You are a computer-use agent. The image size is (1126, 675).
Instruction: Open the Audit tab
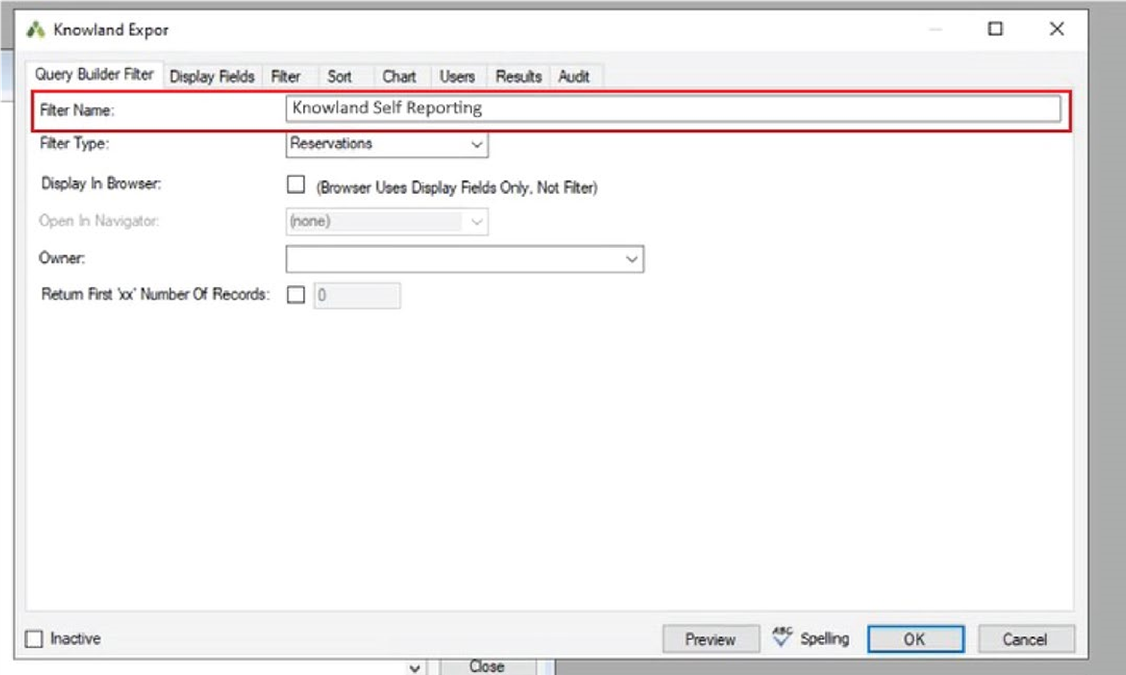point(574,77)
